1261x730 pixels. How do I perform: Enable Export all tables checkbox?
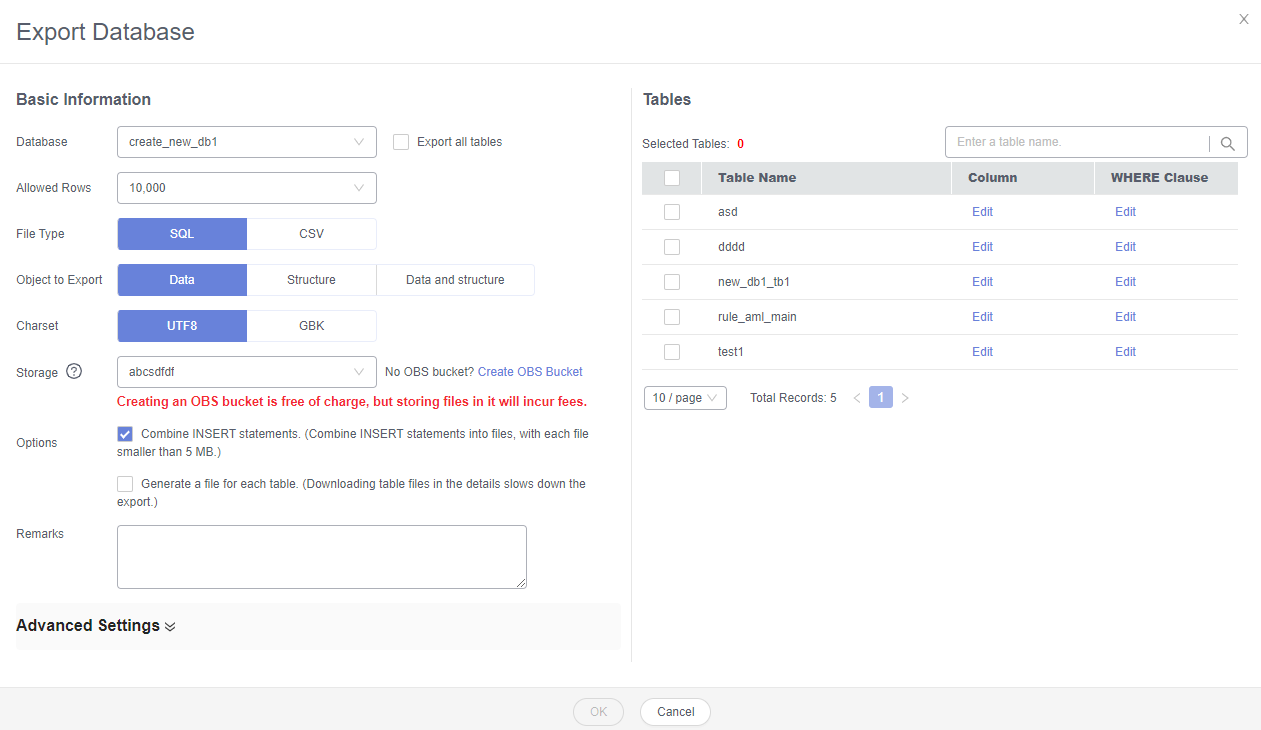pyautogui.click(x=401, y=142)
